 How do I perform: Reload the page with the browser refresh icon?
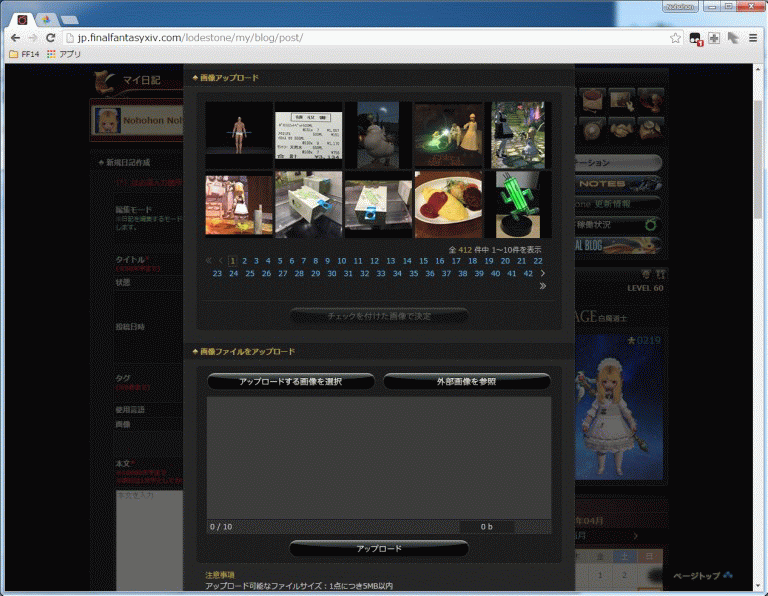pos(50,38)
